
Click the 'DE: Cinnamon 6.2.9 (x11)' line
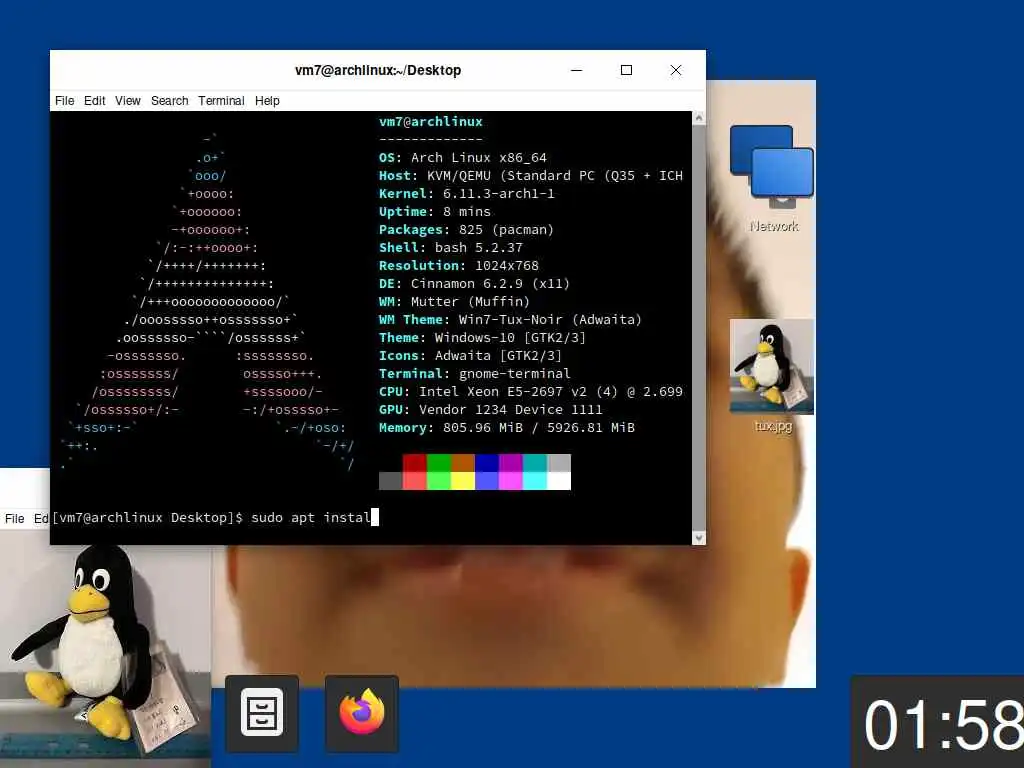tap(474, 283)
